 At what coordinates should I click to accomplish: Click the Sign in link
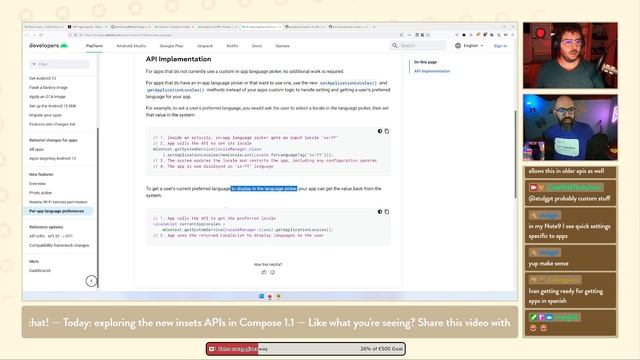click(500, 46)
